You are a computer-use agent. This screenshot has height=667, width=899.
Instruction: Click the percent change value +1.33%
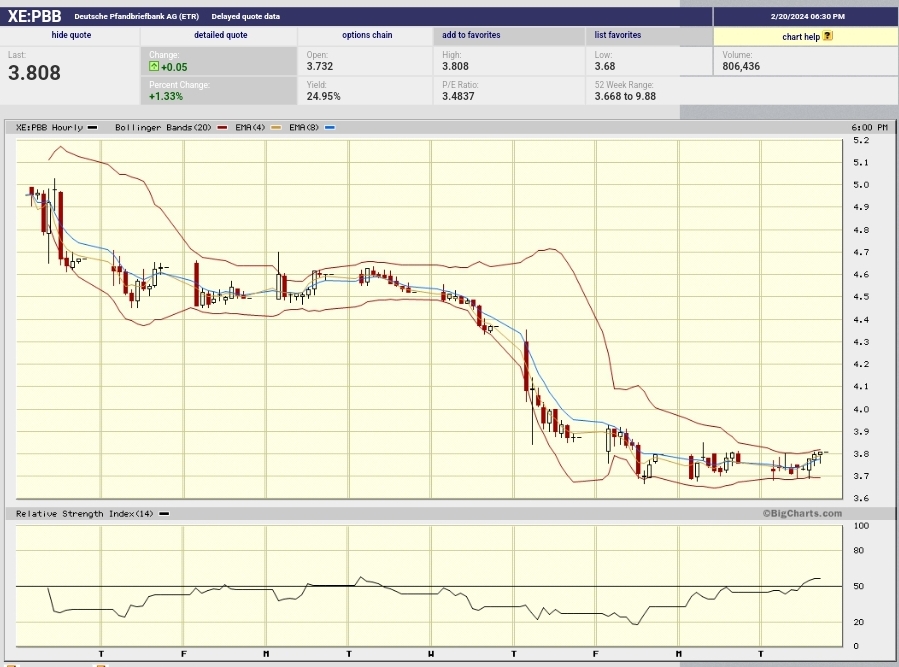click(x=166, y=96)
